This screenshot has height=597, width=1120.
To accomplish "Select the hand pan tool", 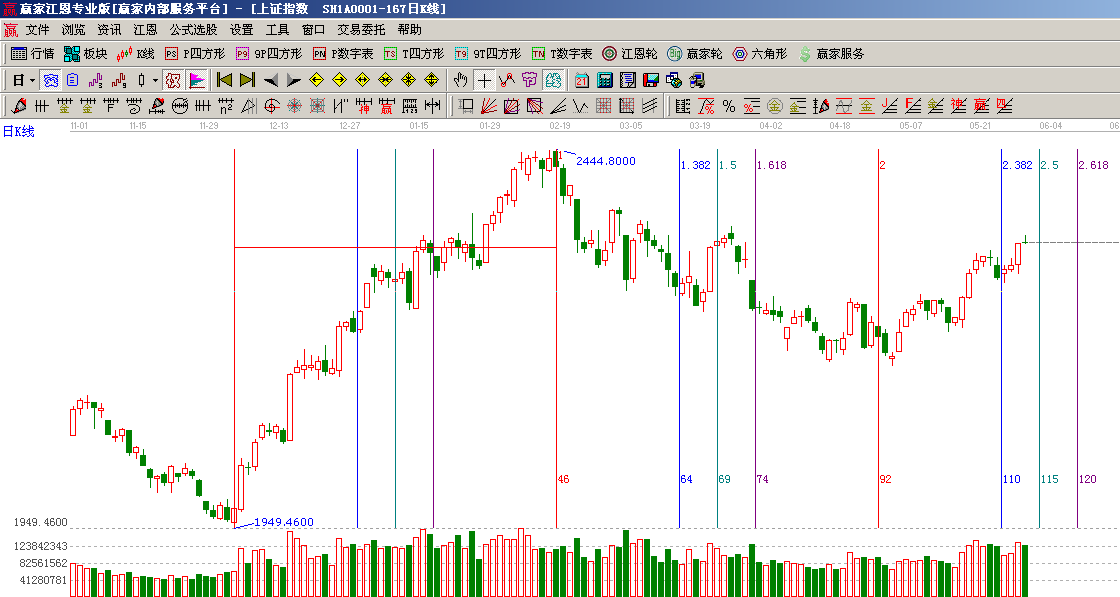I will pos(460,80).
